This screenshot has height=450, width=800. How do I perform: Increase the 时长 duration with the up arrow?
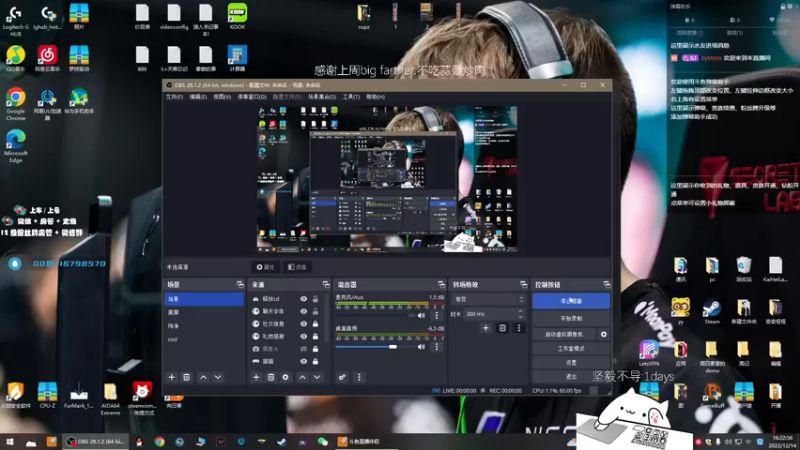tap(520, 311)
